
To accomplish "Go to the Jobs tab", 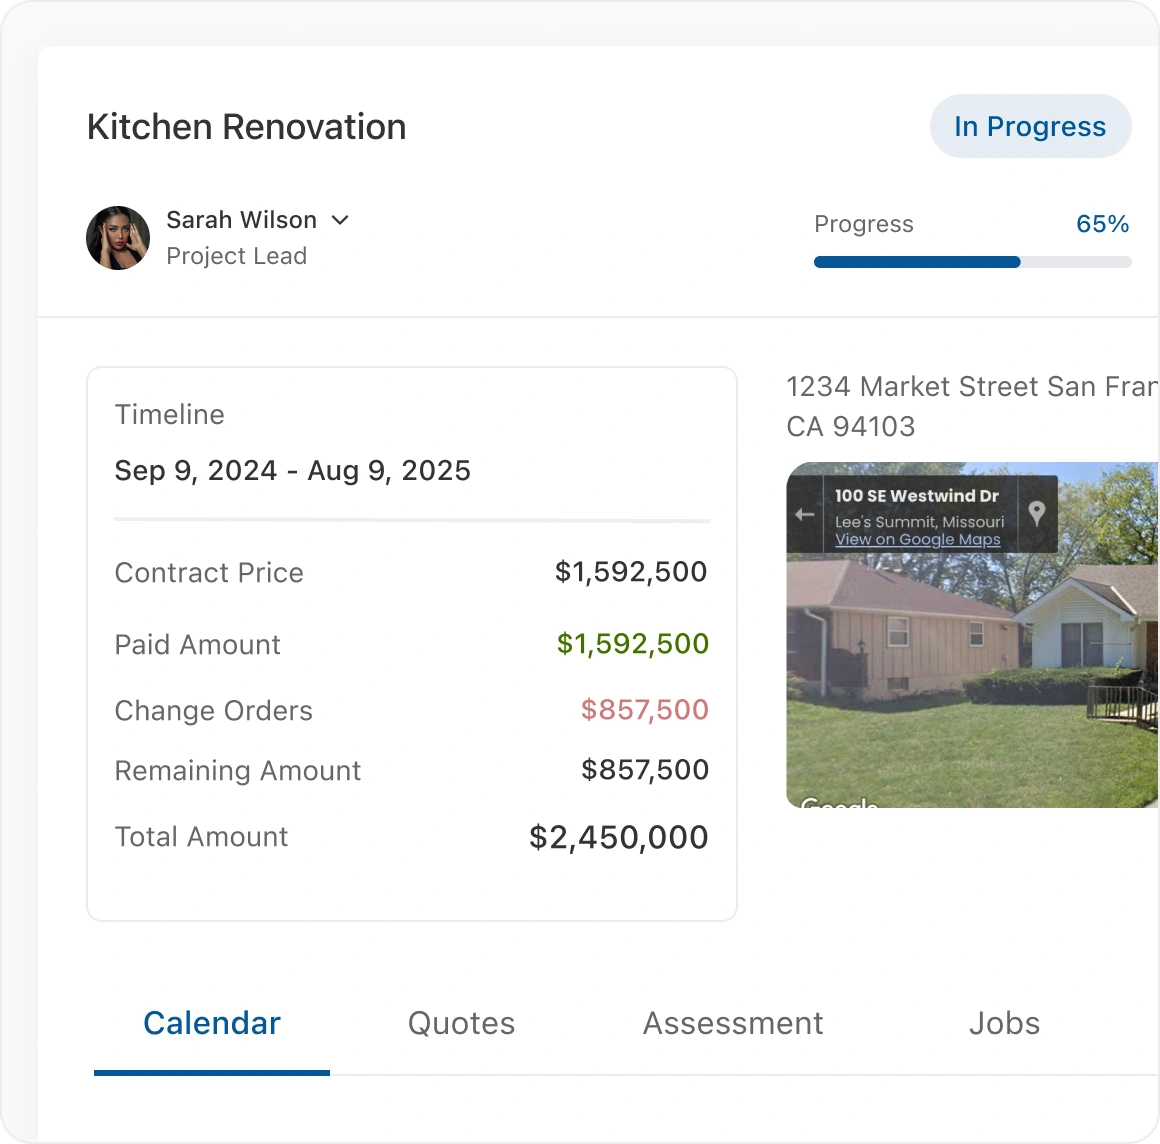I will pos(1004,1023).
